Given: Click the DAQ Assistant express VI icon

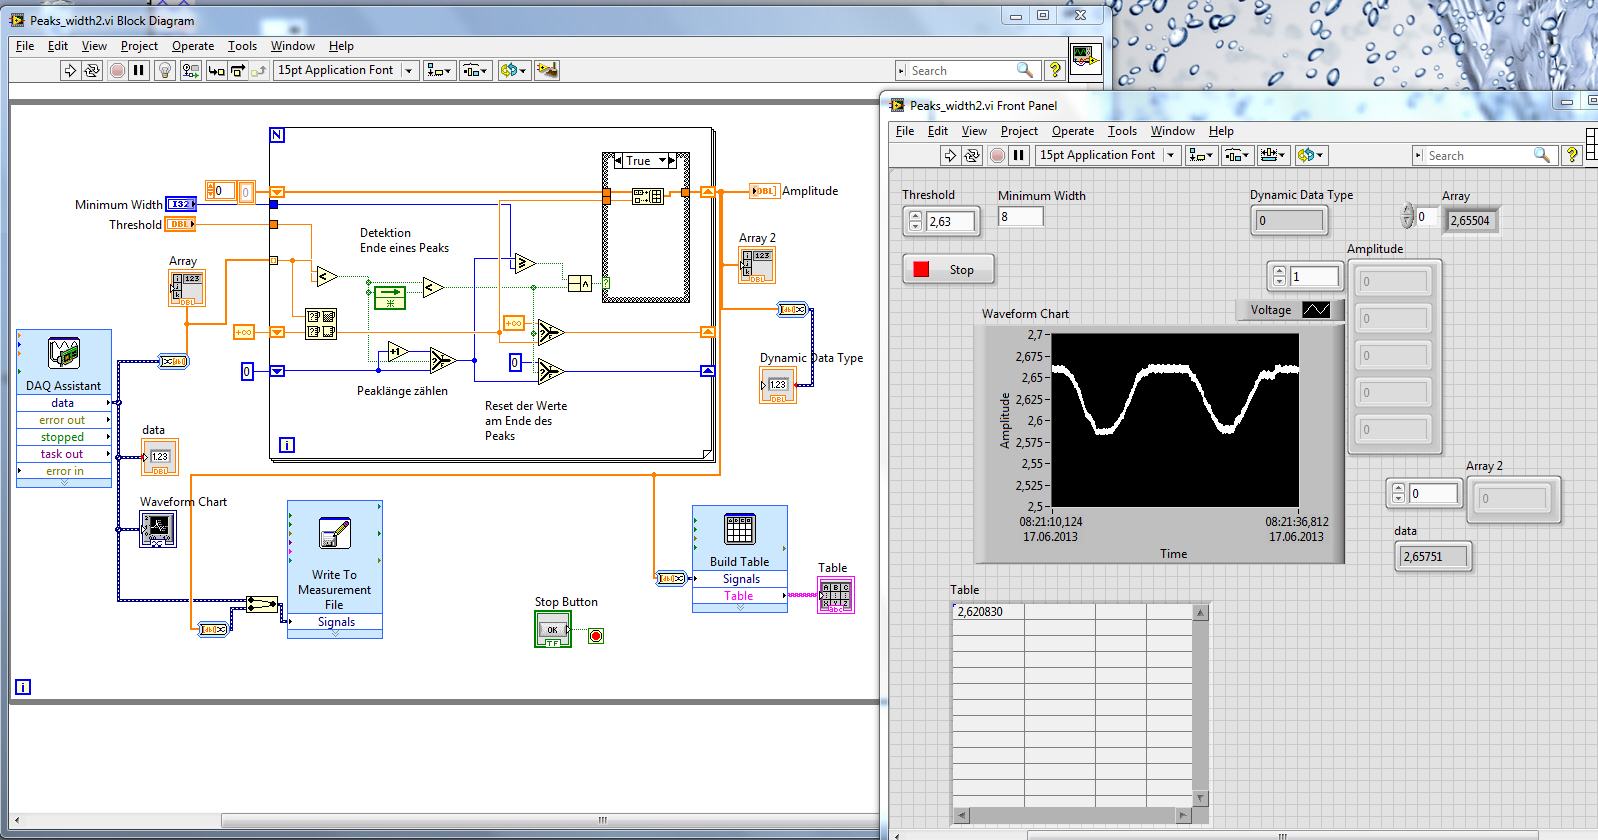Looking at the screenshot, I should point(64,354).
